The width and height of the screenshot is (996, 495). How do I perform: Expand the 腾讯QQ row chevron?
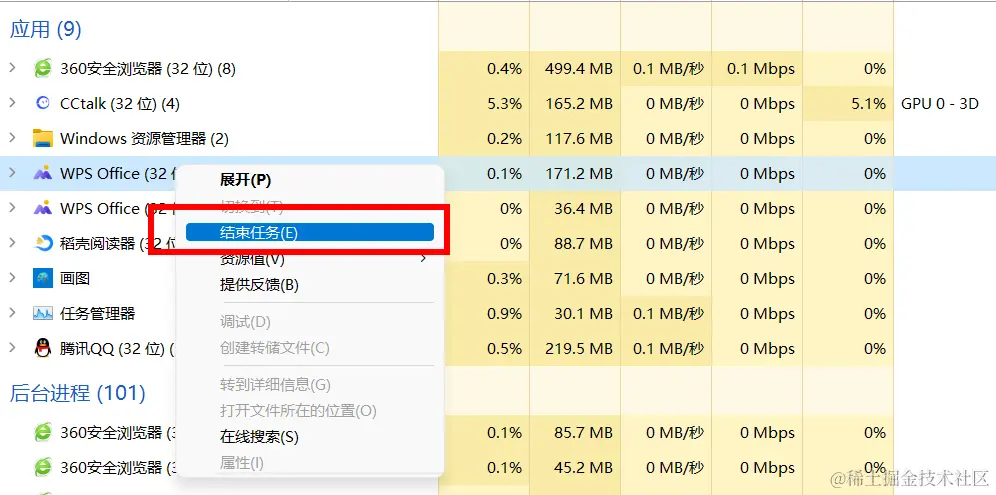pyautogui.click(x=12, y=348)
